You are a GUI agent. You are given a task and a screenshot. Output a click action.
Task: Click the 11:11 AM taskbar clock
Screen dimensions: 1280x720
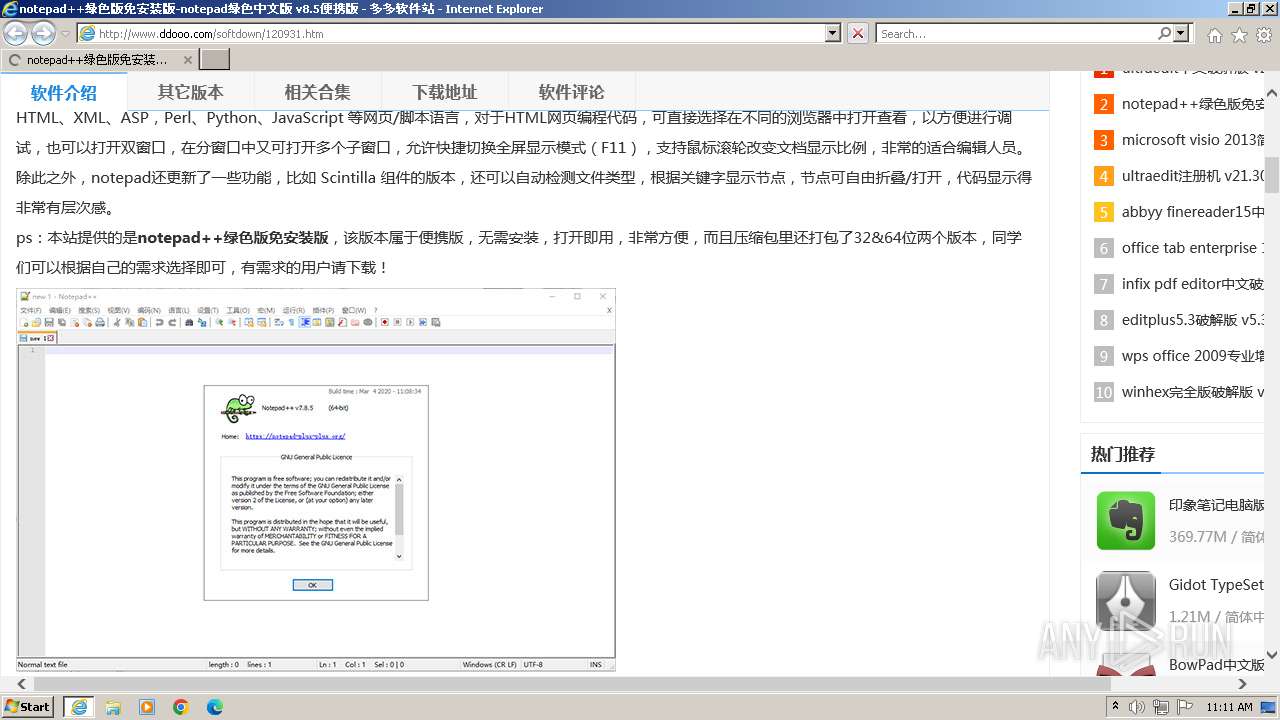(1230, 707)
